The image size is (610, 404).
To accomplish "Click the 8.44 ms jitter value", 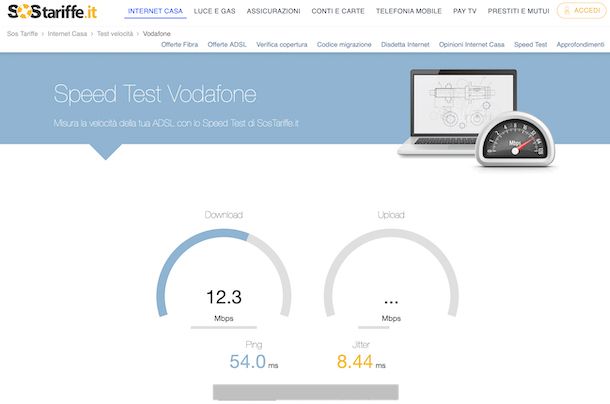I will (x=361, y=362).
